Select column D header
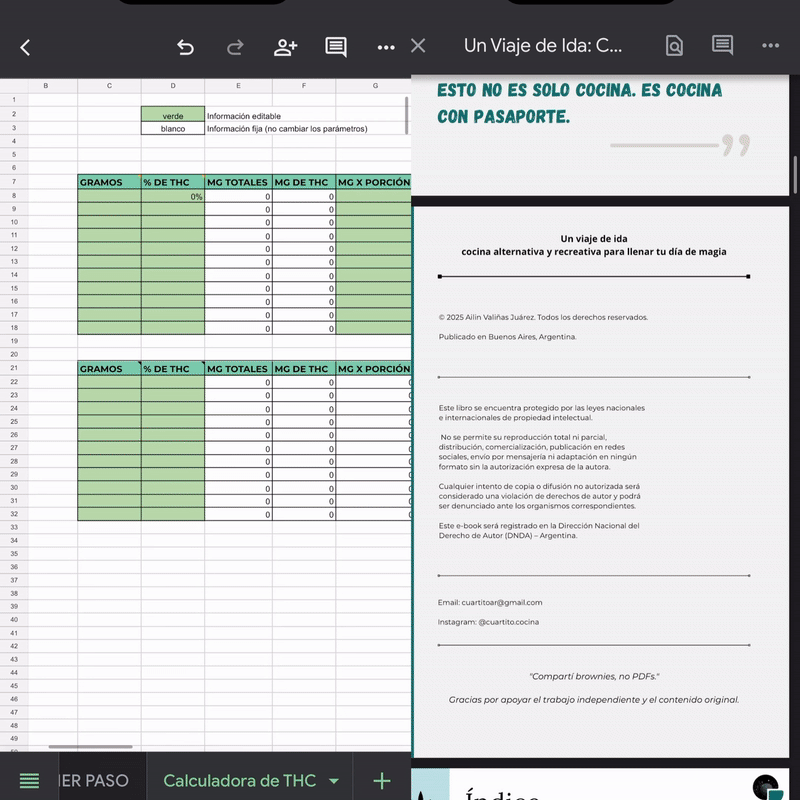The width and height of the screenshot is (800, 800). pyautogui.click(x=173, y=86)
